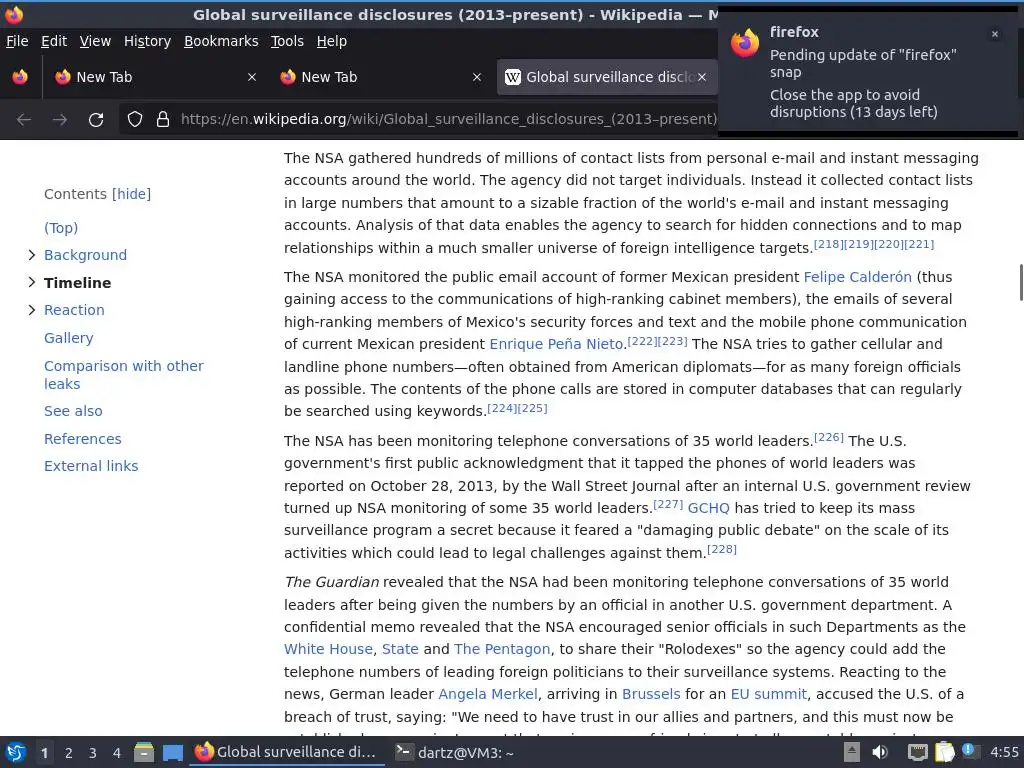Screen dimensions: 1024x768
Task: Open citation [218]
Action: click(x=828, y=244)
